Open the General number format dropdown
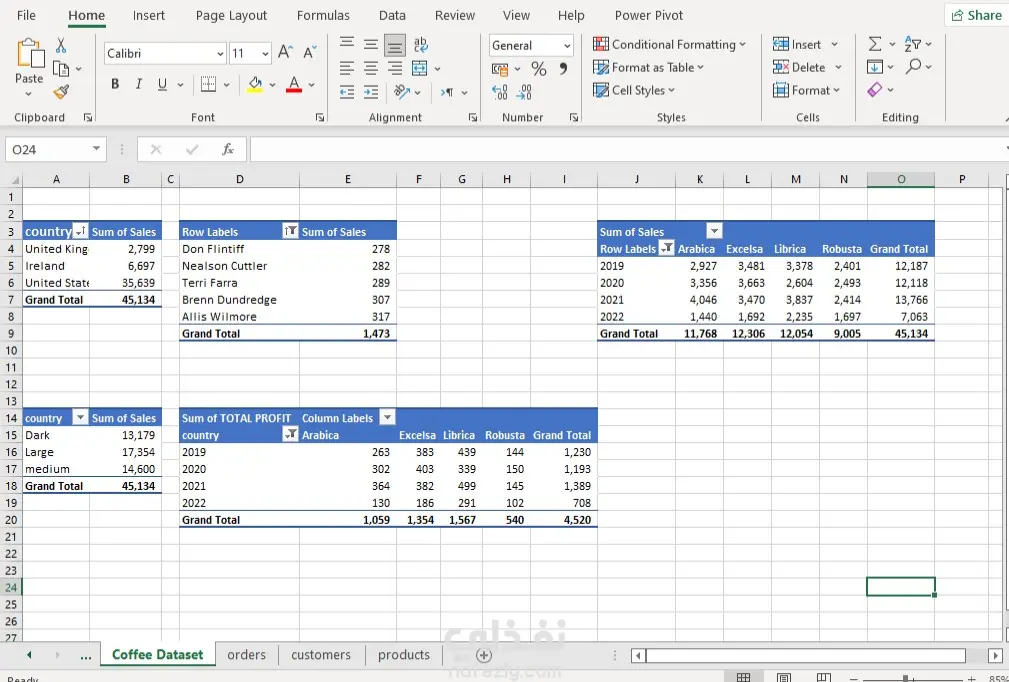The height and width of the screenshot is (682, 1009). [x=567, y=46]
